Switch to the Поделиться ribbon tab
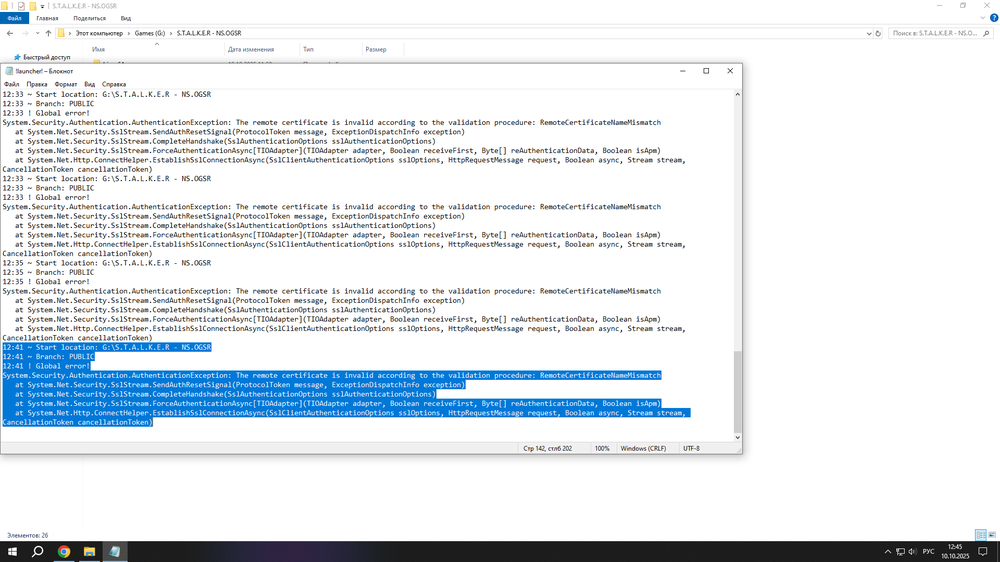The width and height of the screenshot is (1000, 562). [x=89, y=18]
